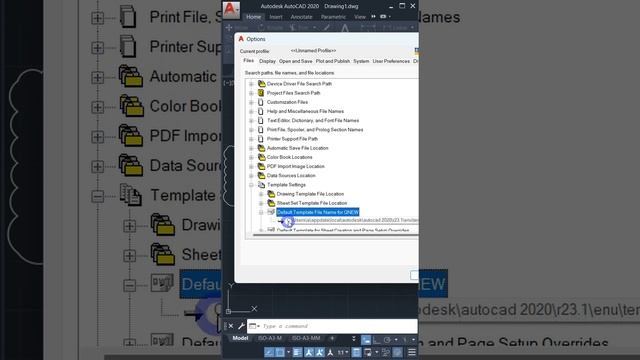Screen dimensions: 640x360
Task: Switch to the Model tab
Action: pyautogui.click(x=240, y=338)
